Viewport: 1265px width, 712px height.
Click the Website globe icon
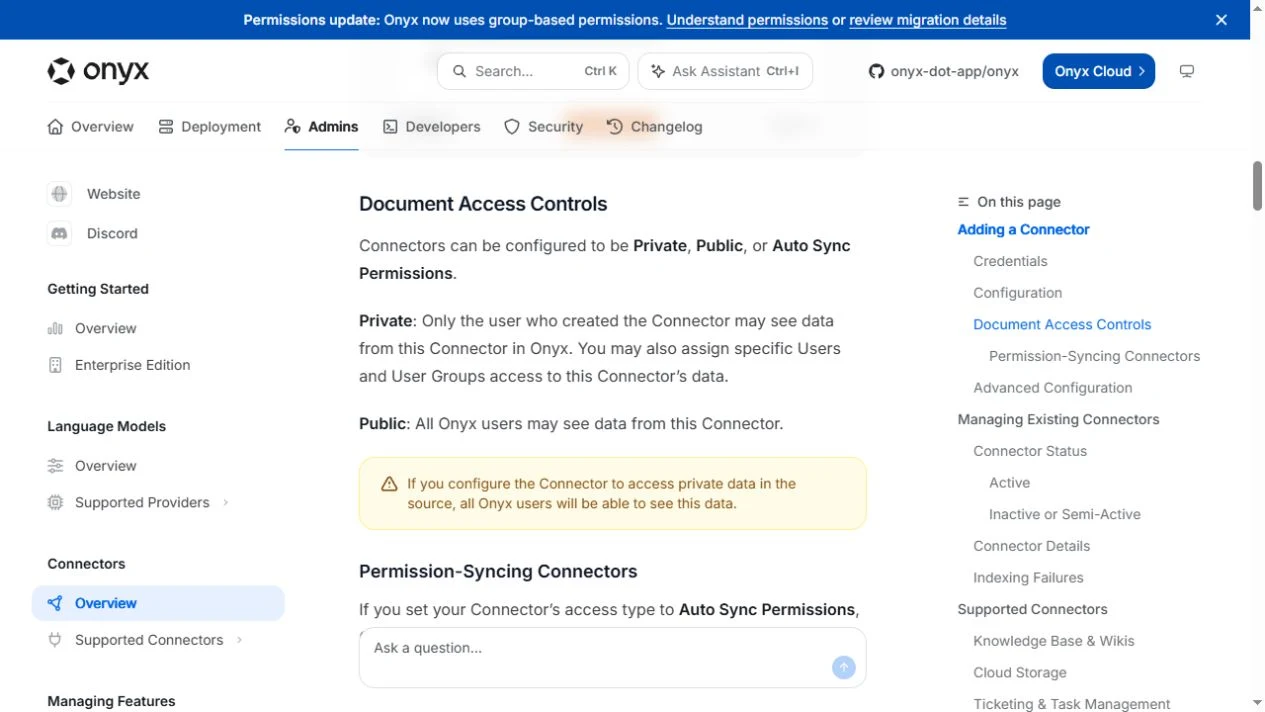point(59,194)
